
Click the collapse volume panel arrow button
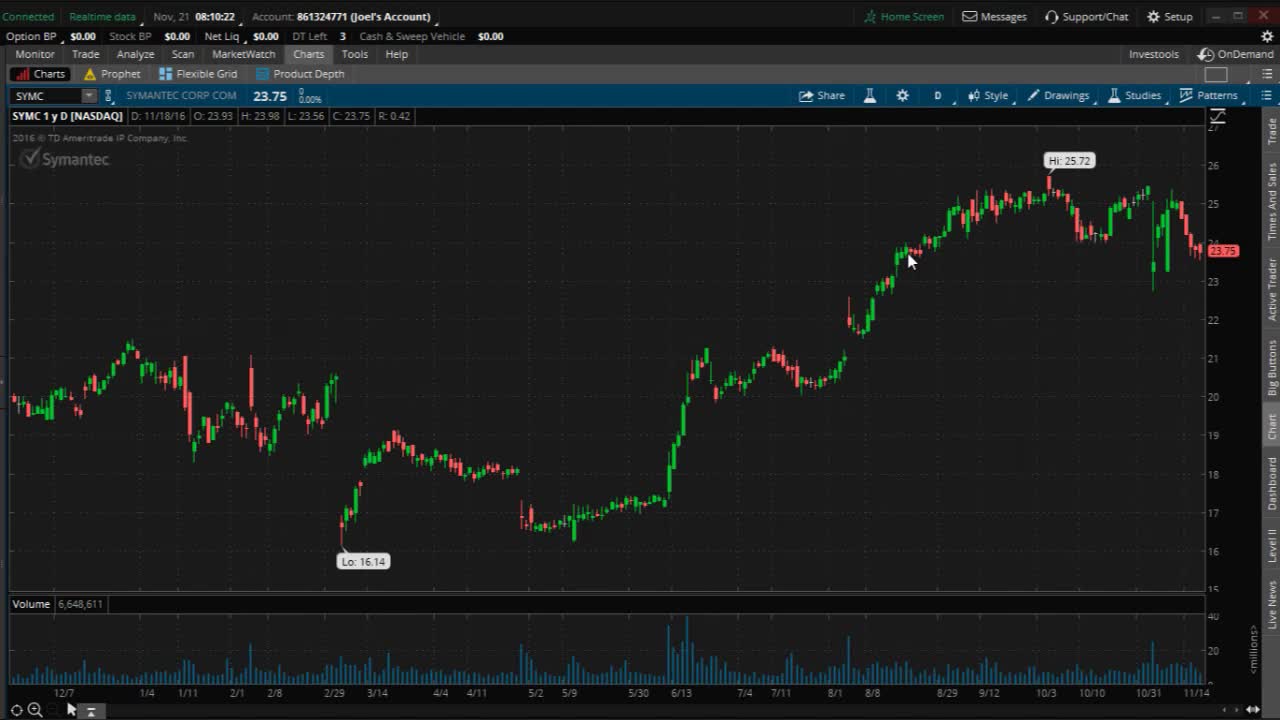tap(90, 711)
